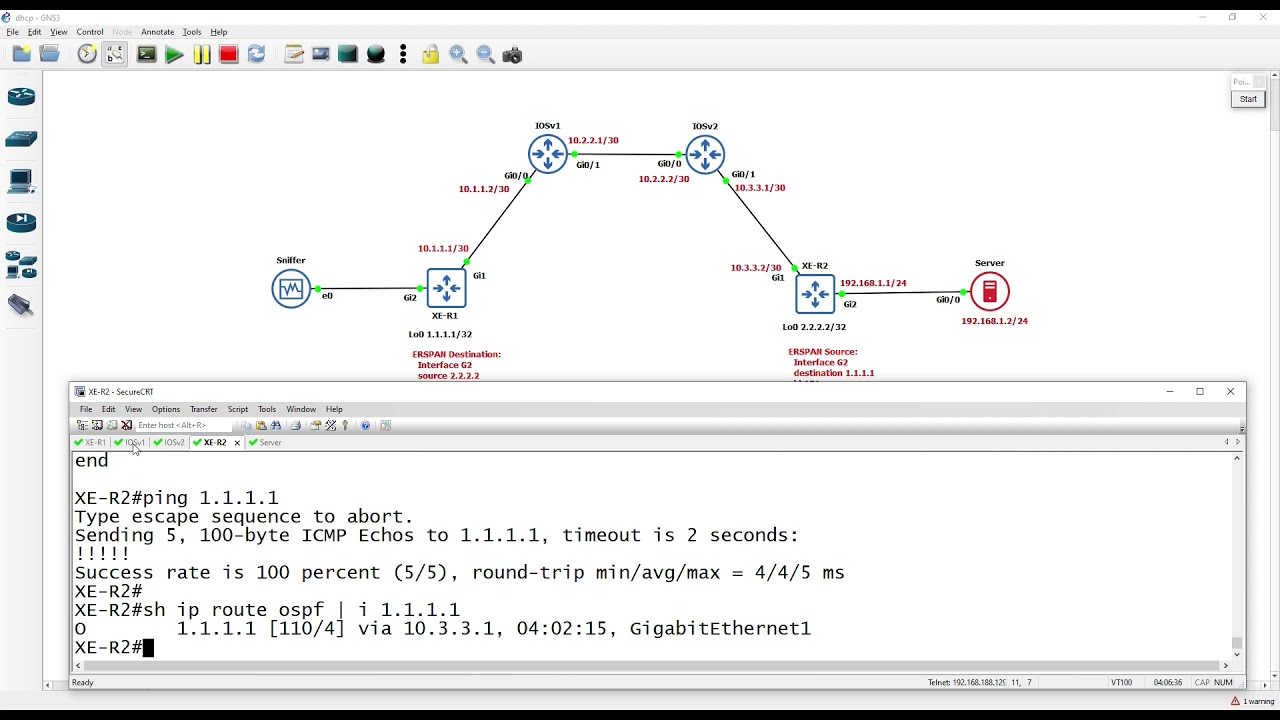Image resolution: width=1280 pixels, height=720 pixels.
Task: Switch to the XE-R1 session tab
Action: pos(90,442)
